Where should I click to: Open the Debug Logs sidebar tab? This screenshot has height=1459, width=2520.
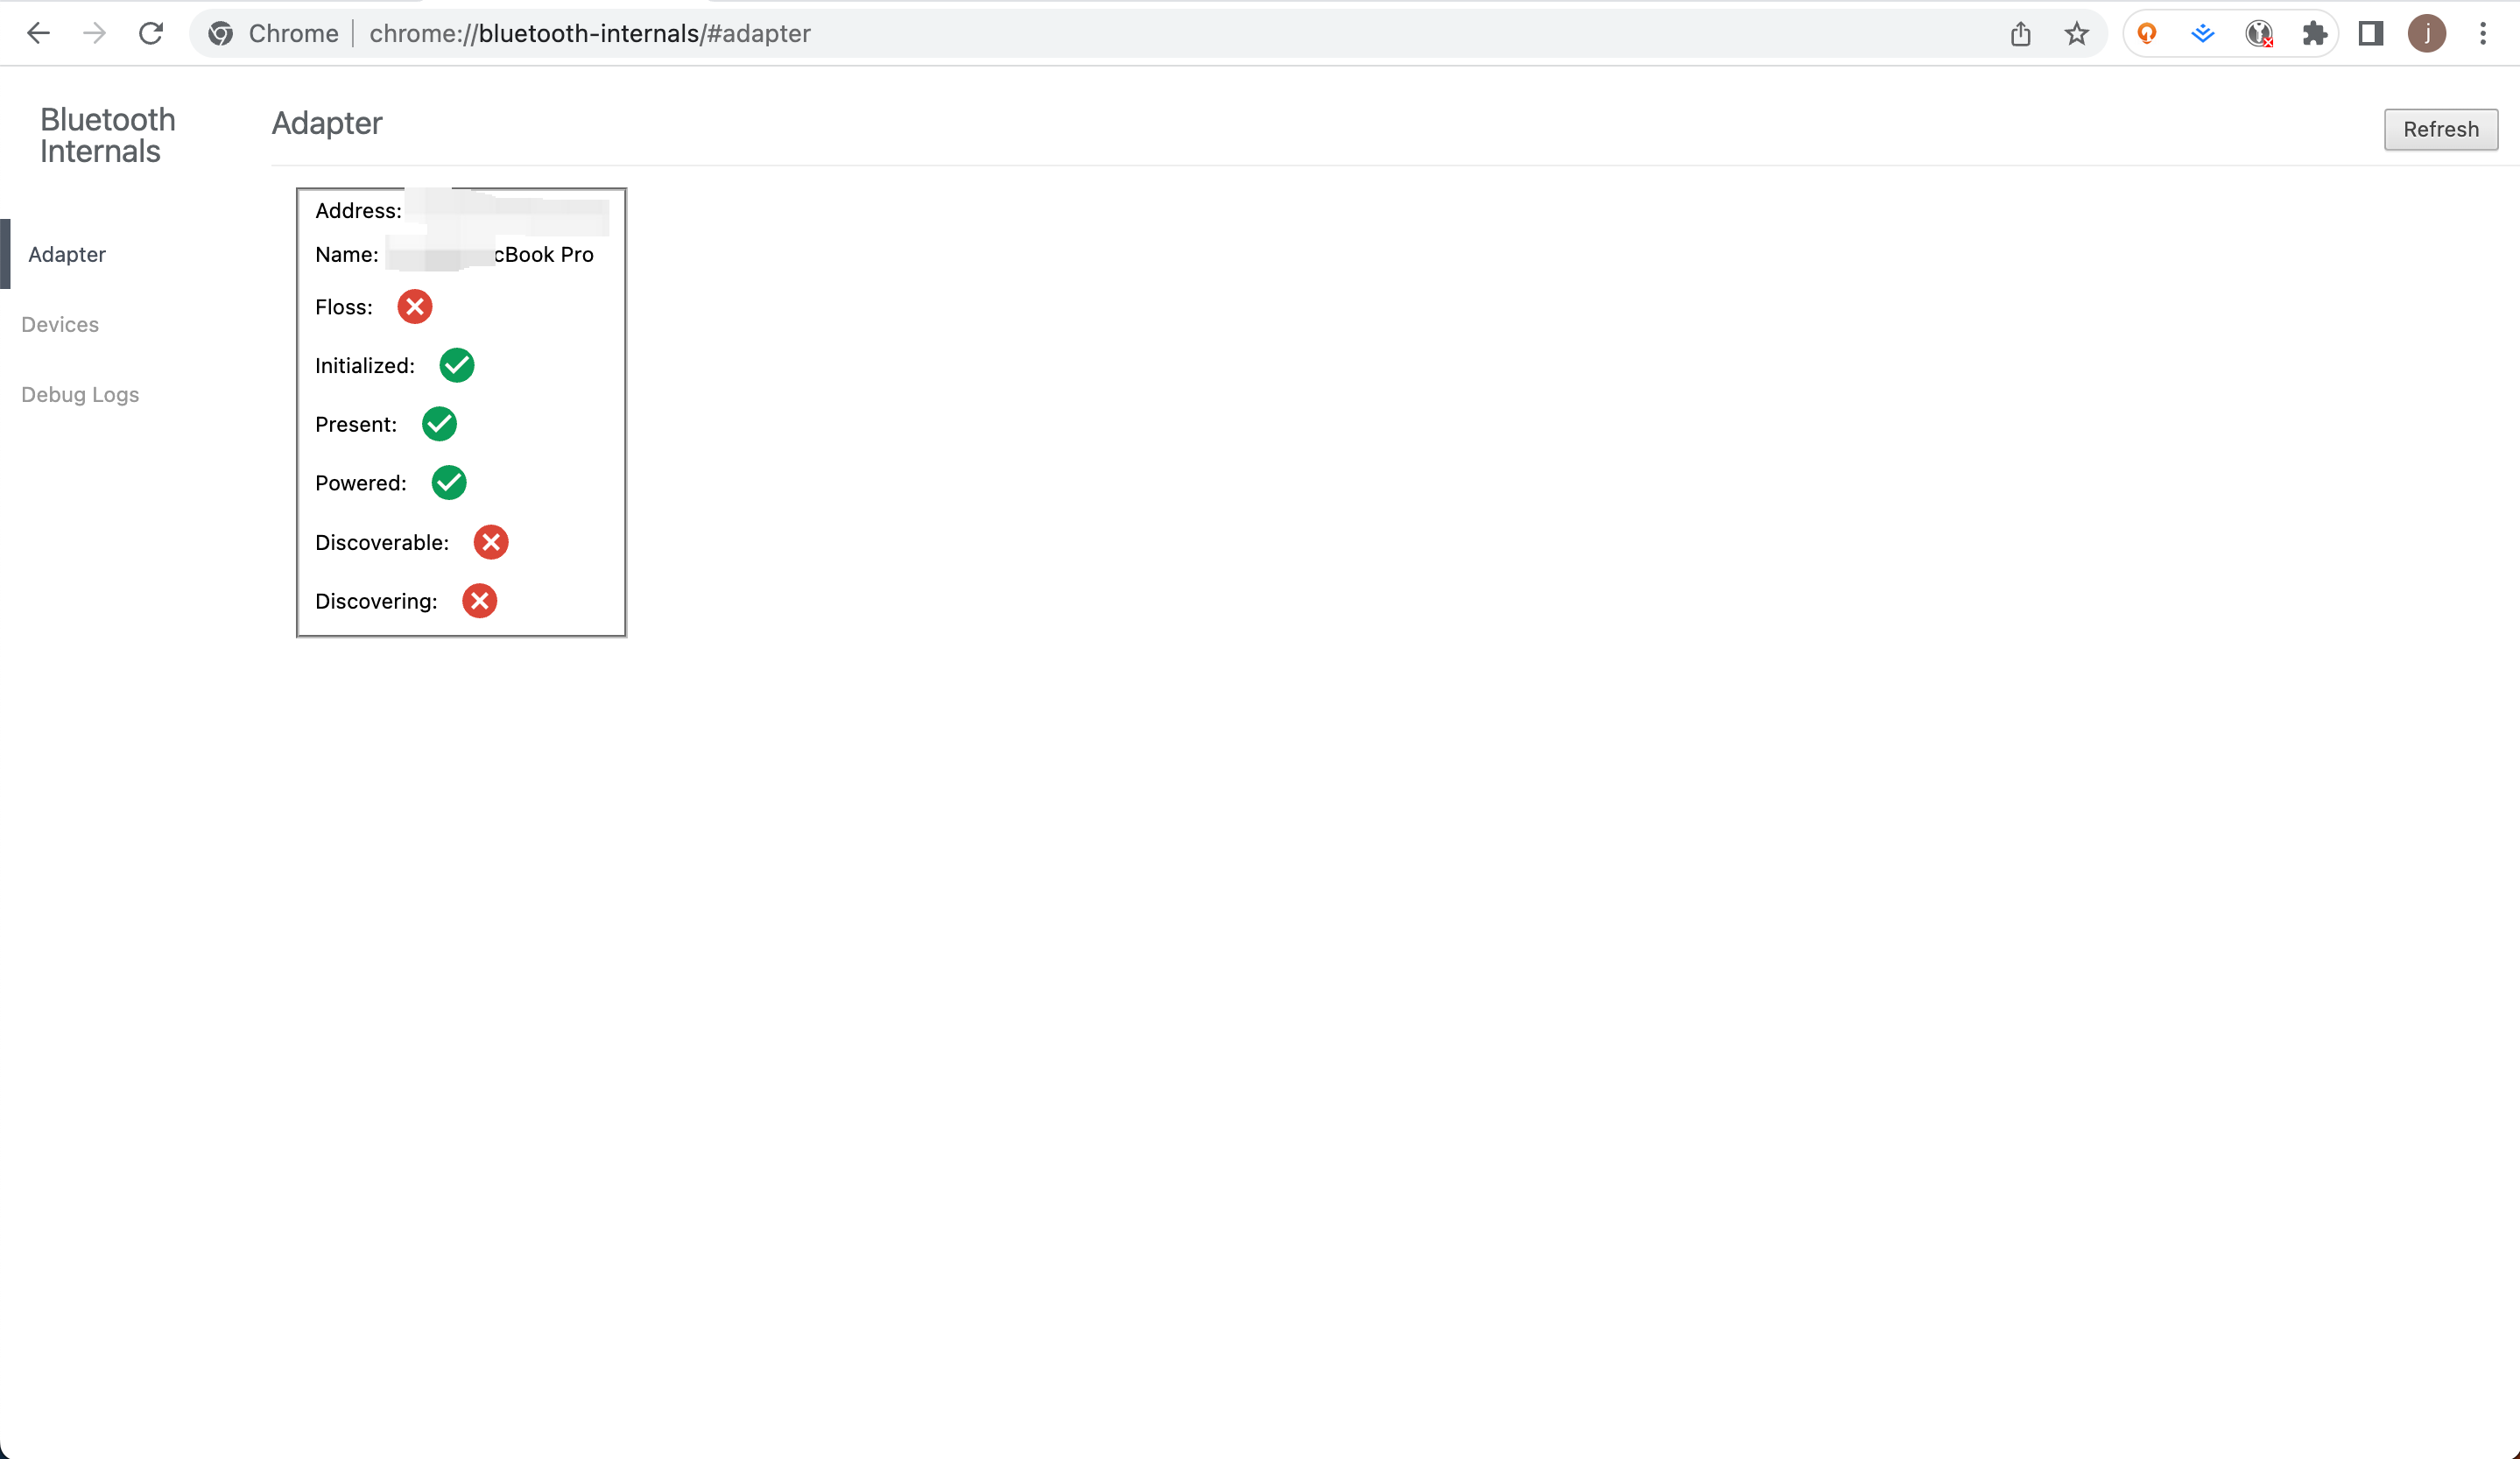(80, 394)
